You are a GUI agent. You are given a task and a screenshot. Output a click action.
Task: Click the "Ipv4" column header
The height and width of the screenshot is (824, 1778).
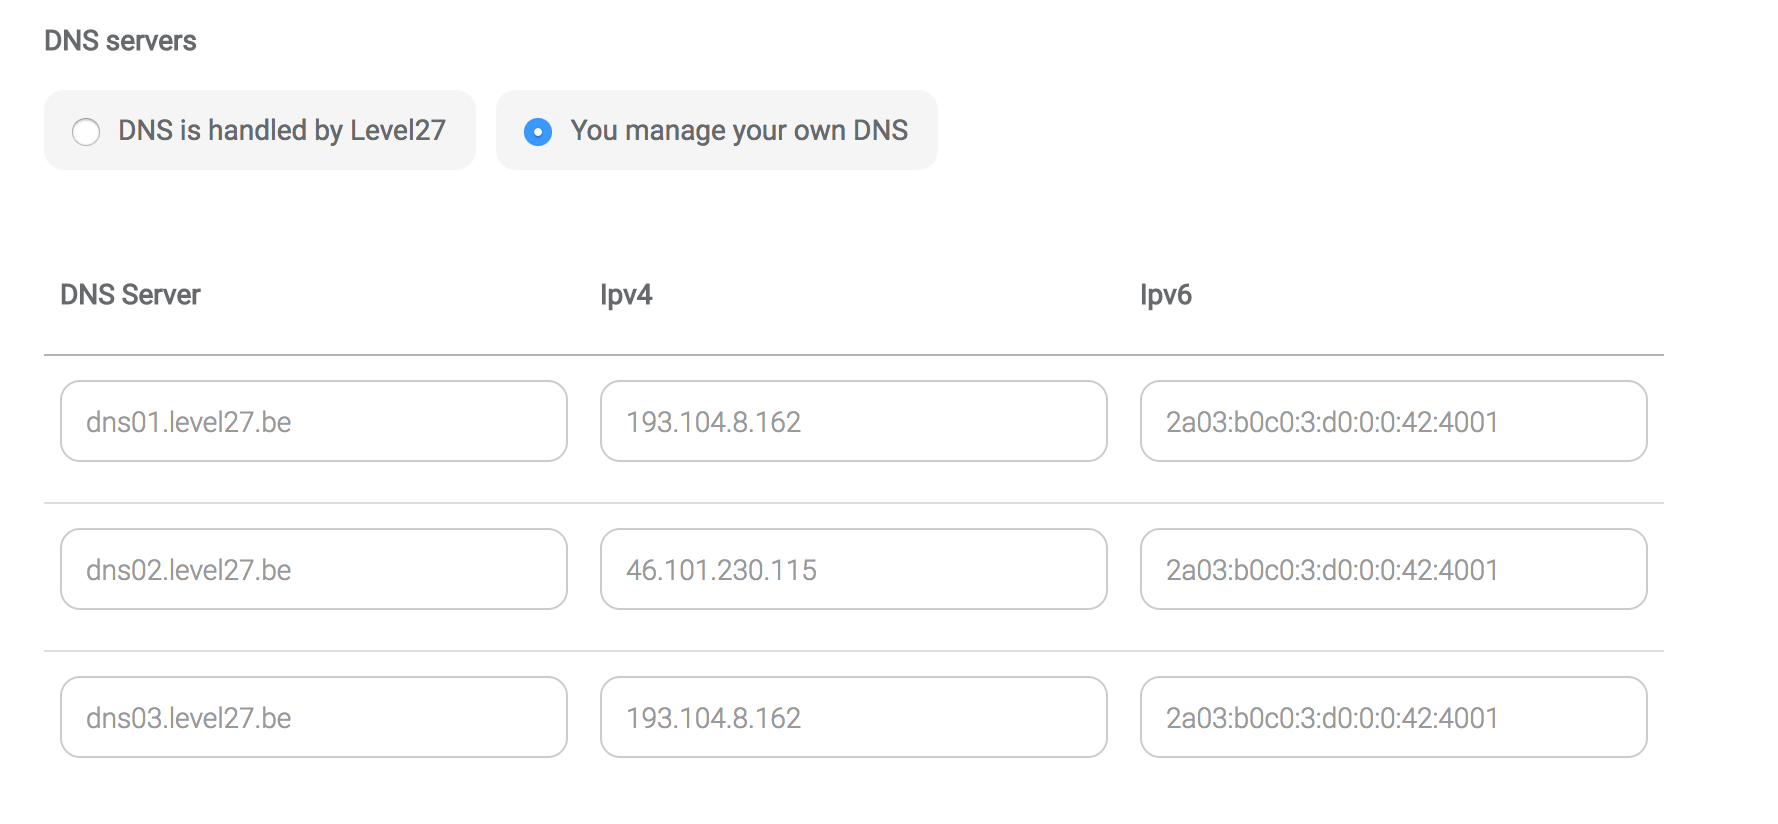(626, 295)
